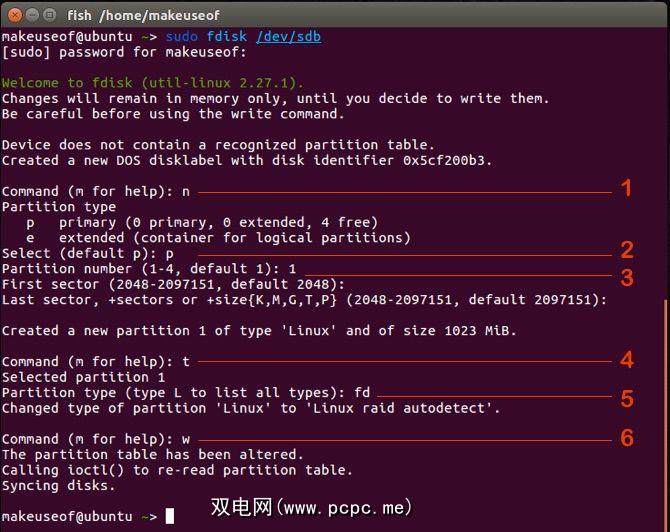Click the red annotation number 3
The height and width of the screenshot is (532, 670).
[x=627, y=277]
